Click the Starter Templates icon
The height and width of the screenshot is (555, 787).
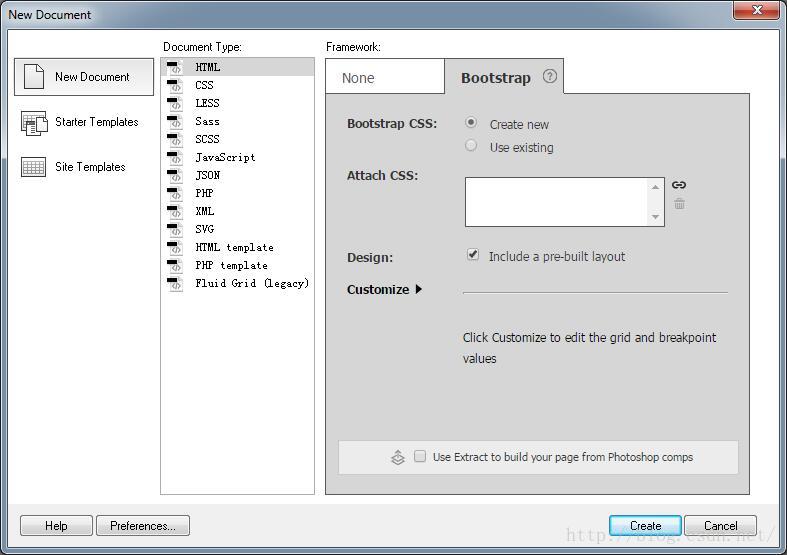click(34, 123)
